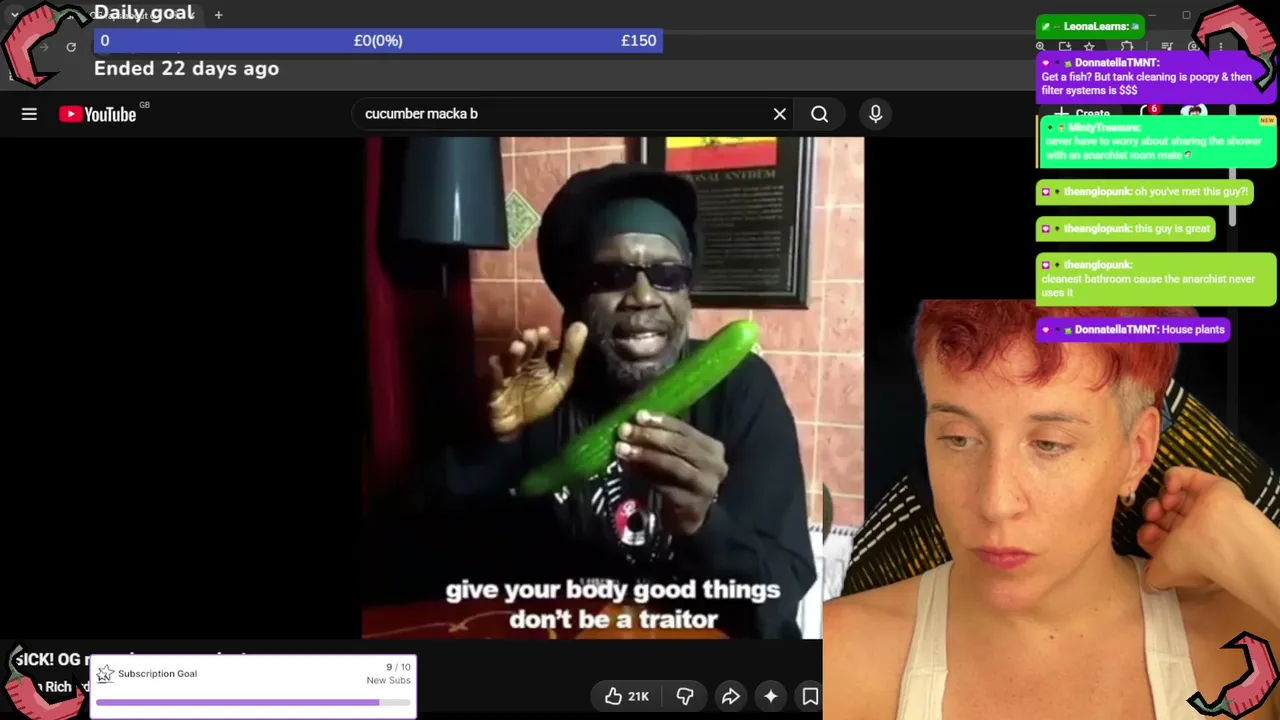Viewport: 1280px width, 720px height.
Task: Click the '£150' goal target amount
Action: point(639,41)
